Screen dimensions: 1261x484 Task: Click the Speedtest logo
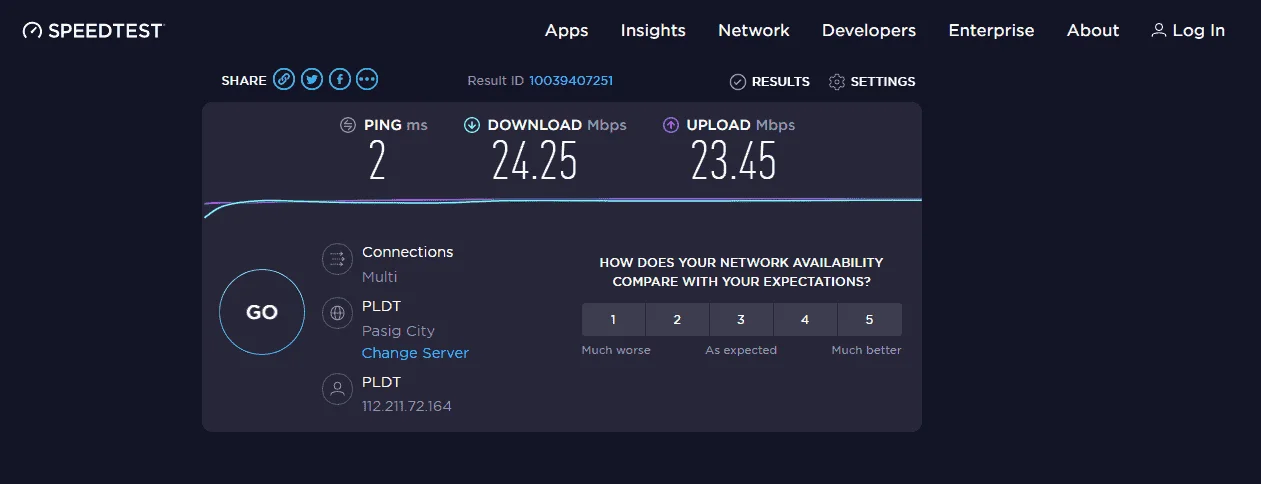point(93,31)
